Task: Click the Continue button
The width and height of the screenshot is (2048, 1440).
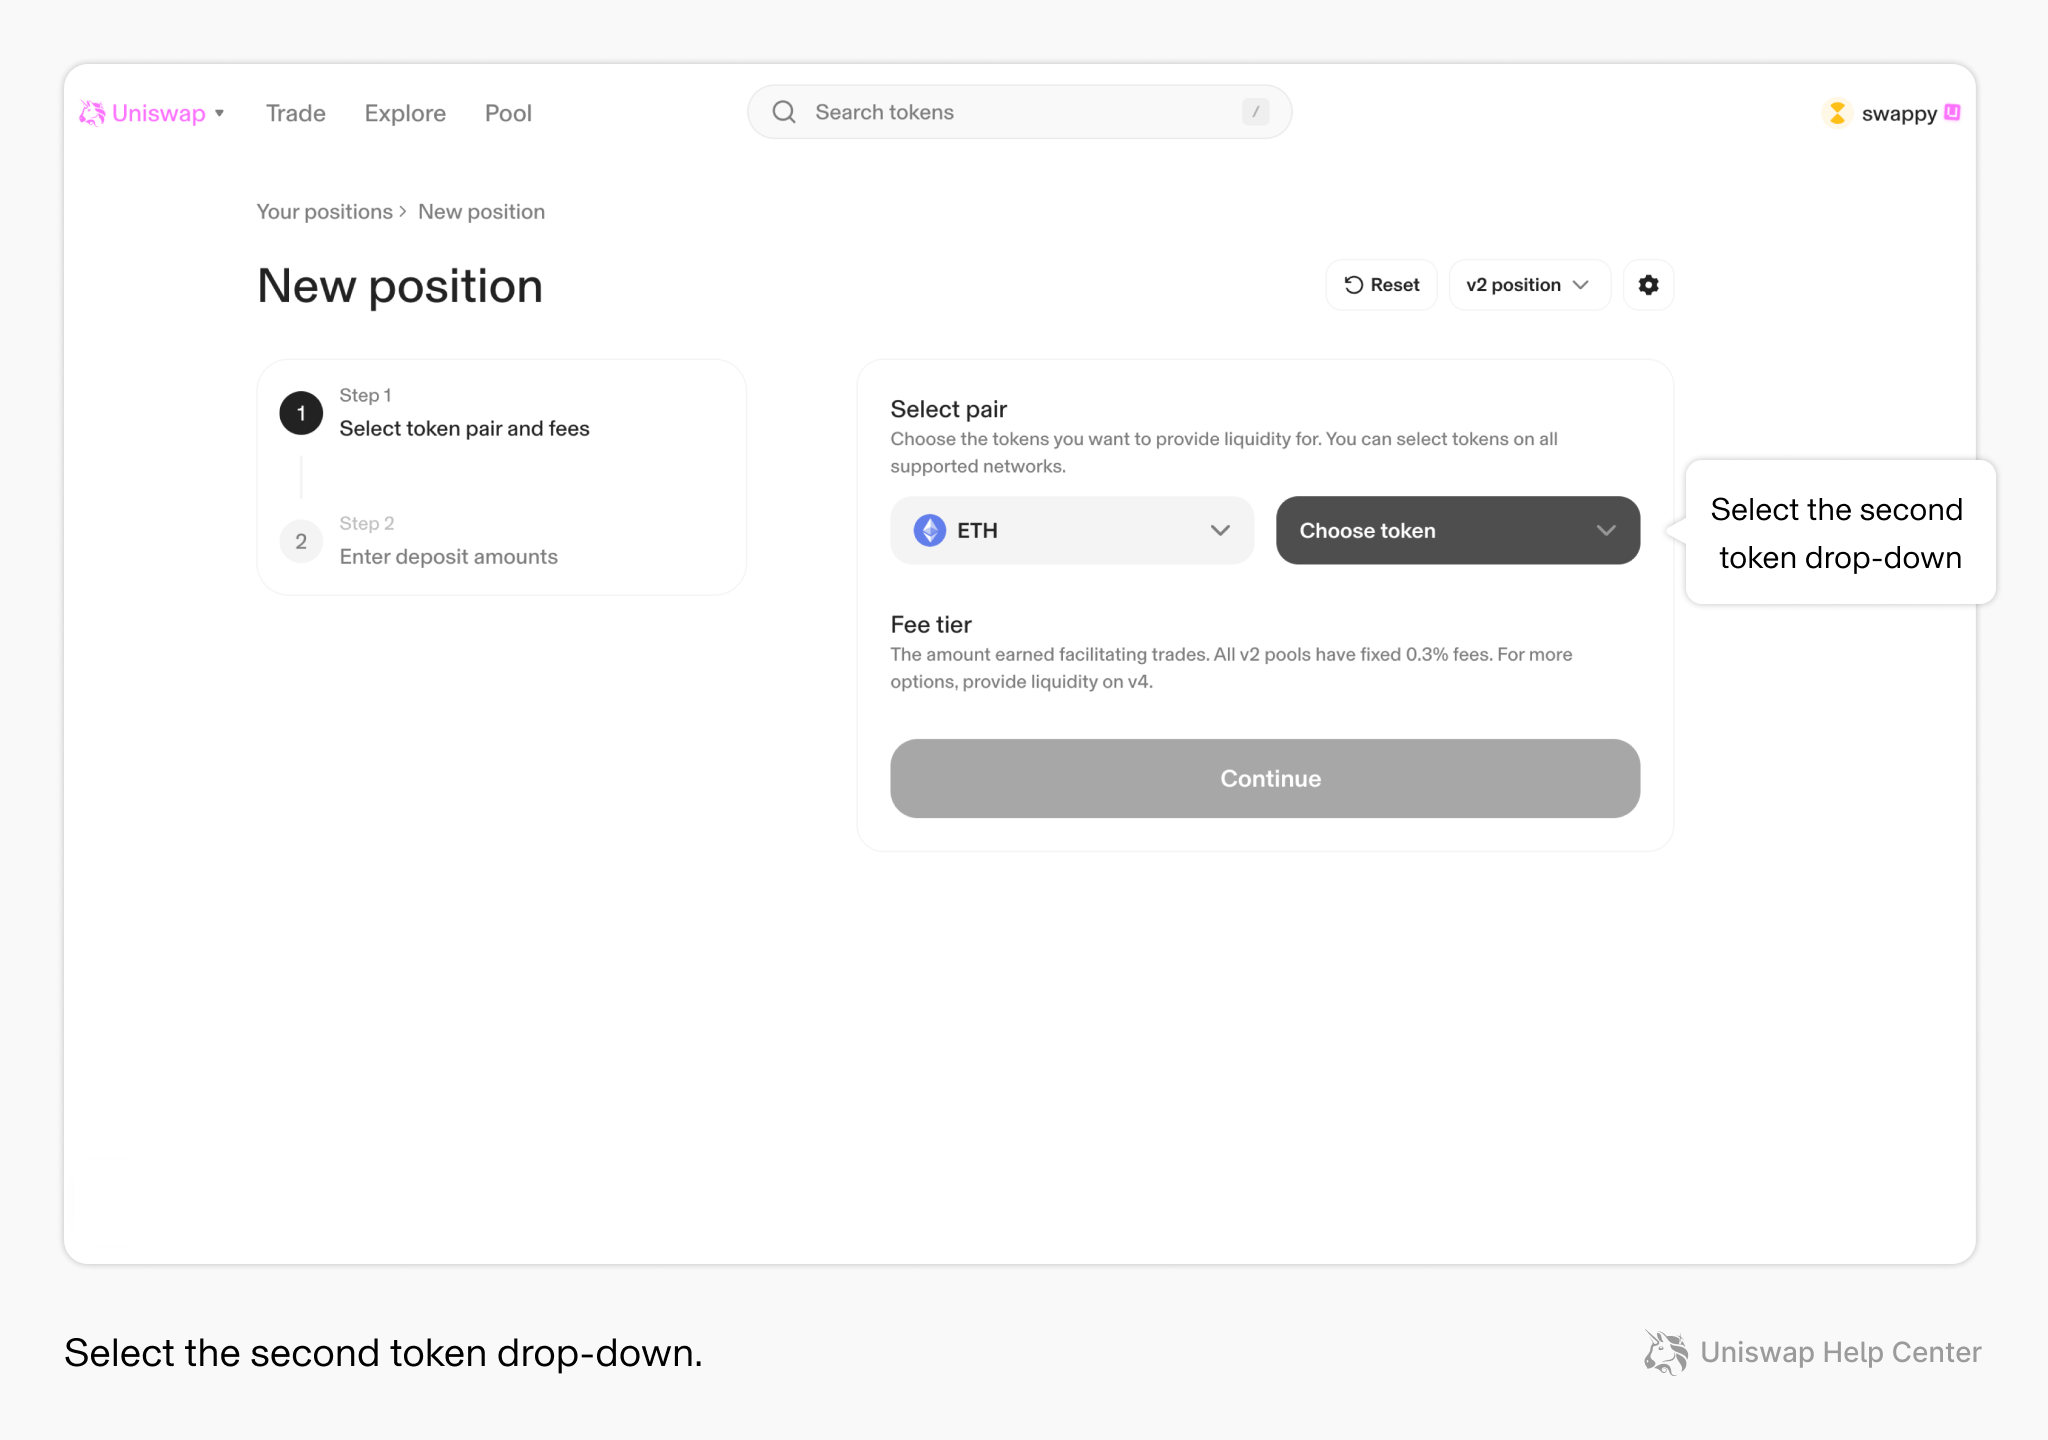Action: point(1265,778)
